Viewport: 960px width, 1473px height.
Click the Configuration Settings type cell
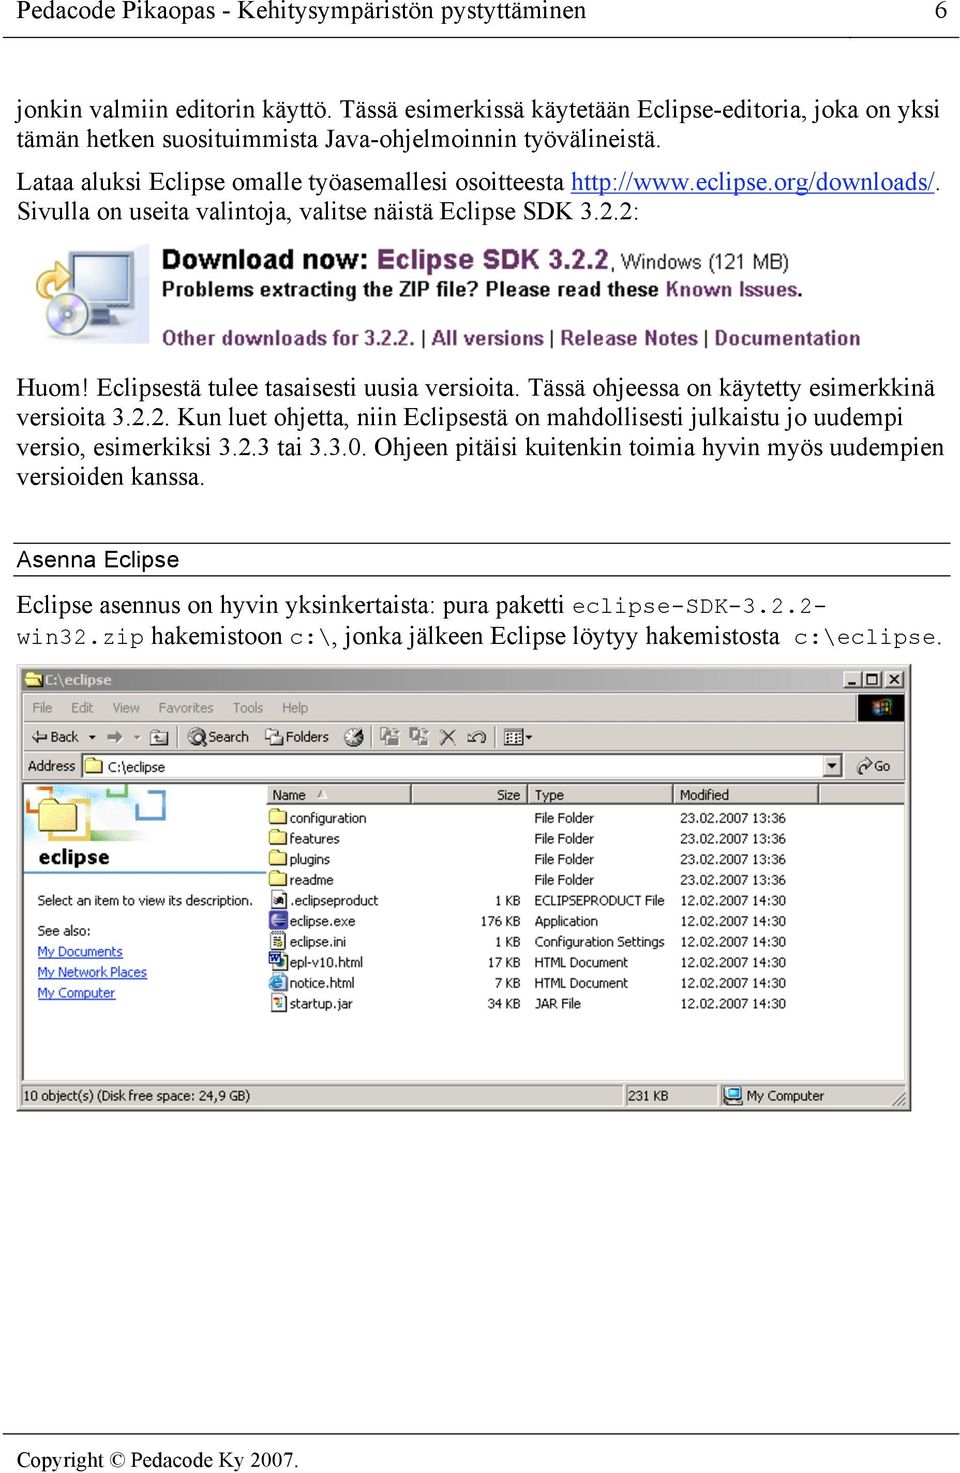(x=599, y=942)
